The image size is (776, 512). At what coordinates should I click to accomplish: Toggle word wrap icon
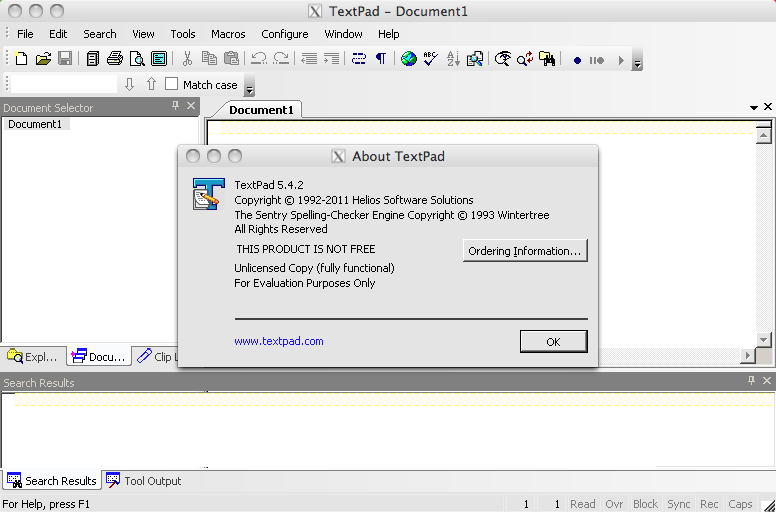click(x=359, y=58)
